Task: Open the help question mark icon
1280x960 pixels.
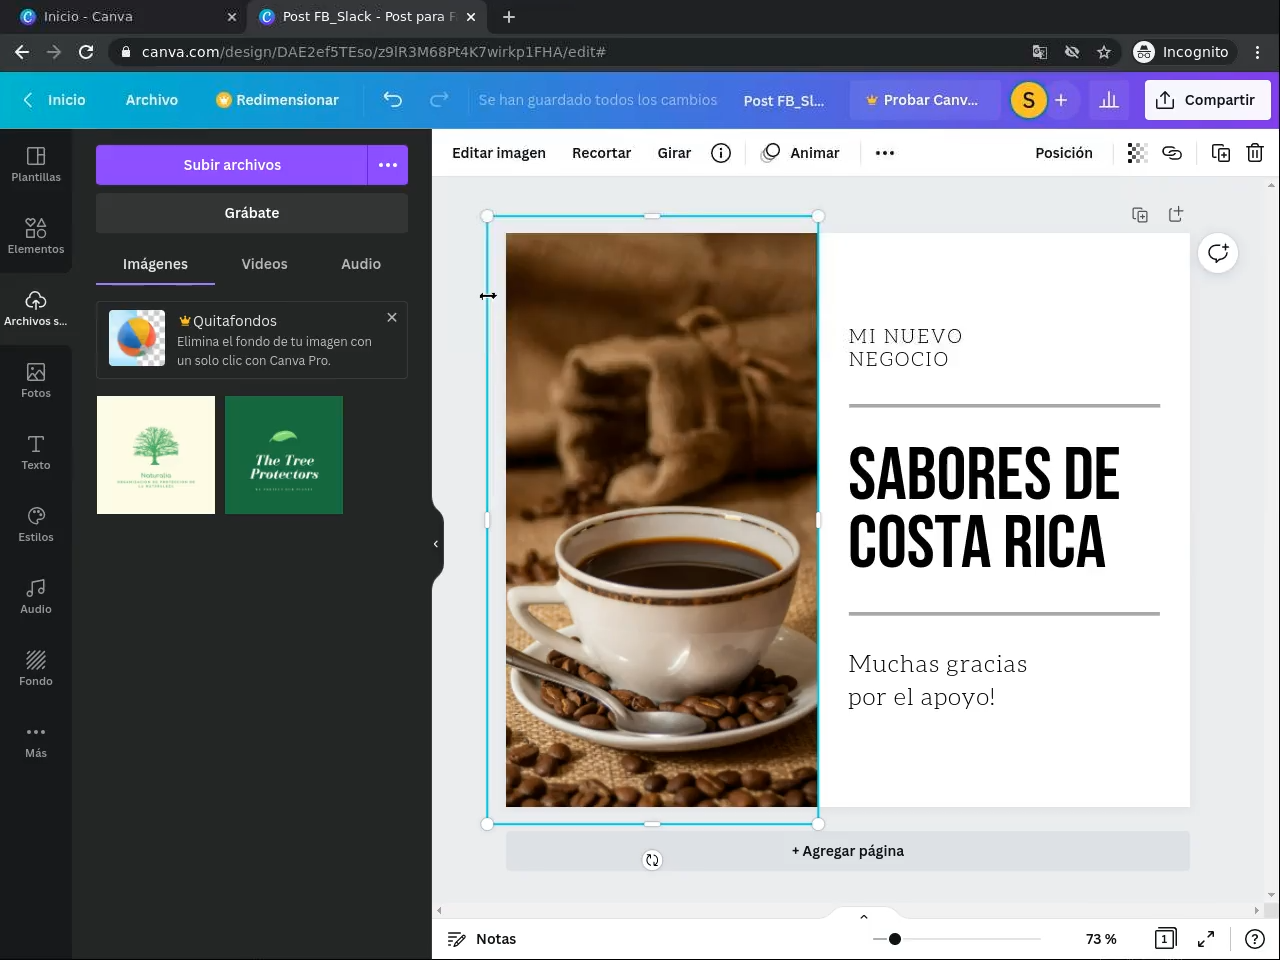Action: click(x=1255, y=939)
